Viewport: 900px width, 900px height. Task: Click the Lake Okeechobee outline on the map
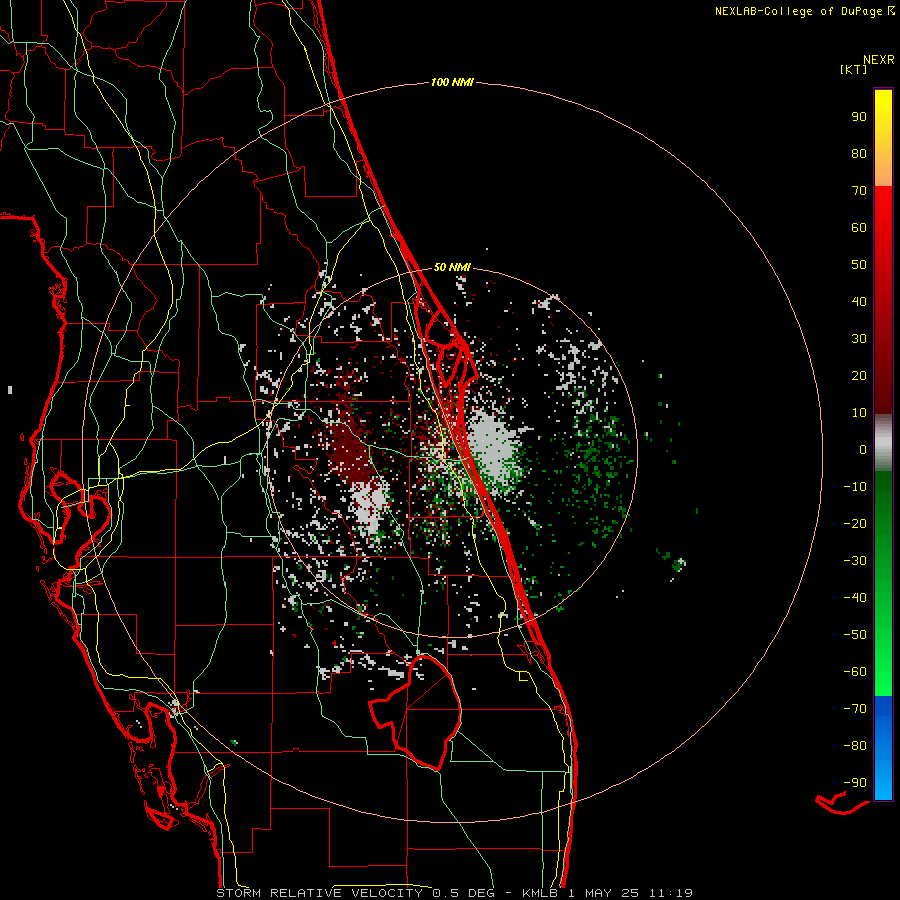tap(416, 712)
